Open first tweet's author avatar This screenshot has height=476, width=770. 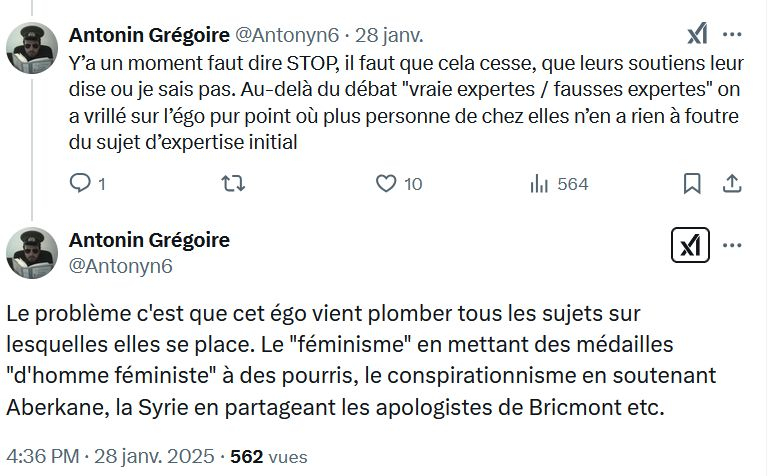tap(31, 46)
